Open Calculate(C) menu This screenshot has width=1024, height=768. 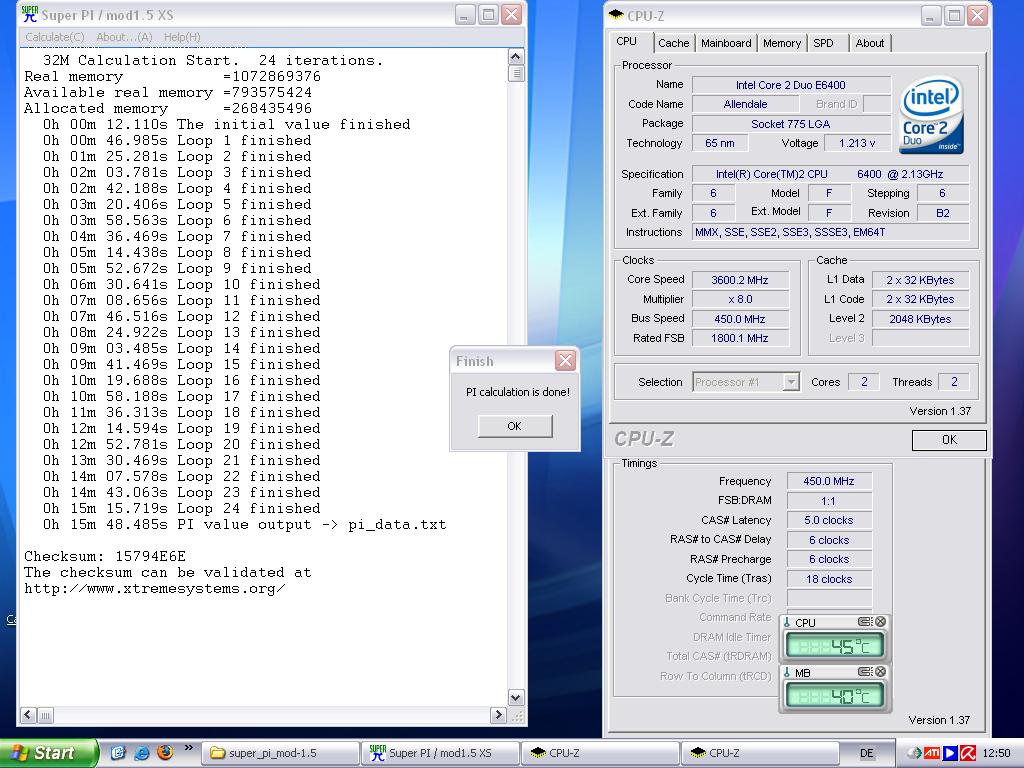click(x=55, y=37)
